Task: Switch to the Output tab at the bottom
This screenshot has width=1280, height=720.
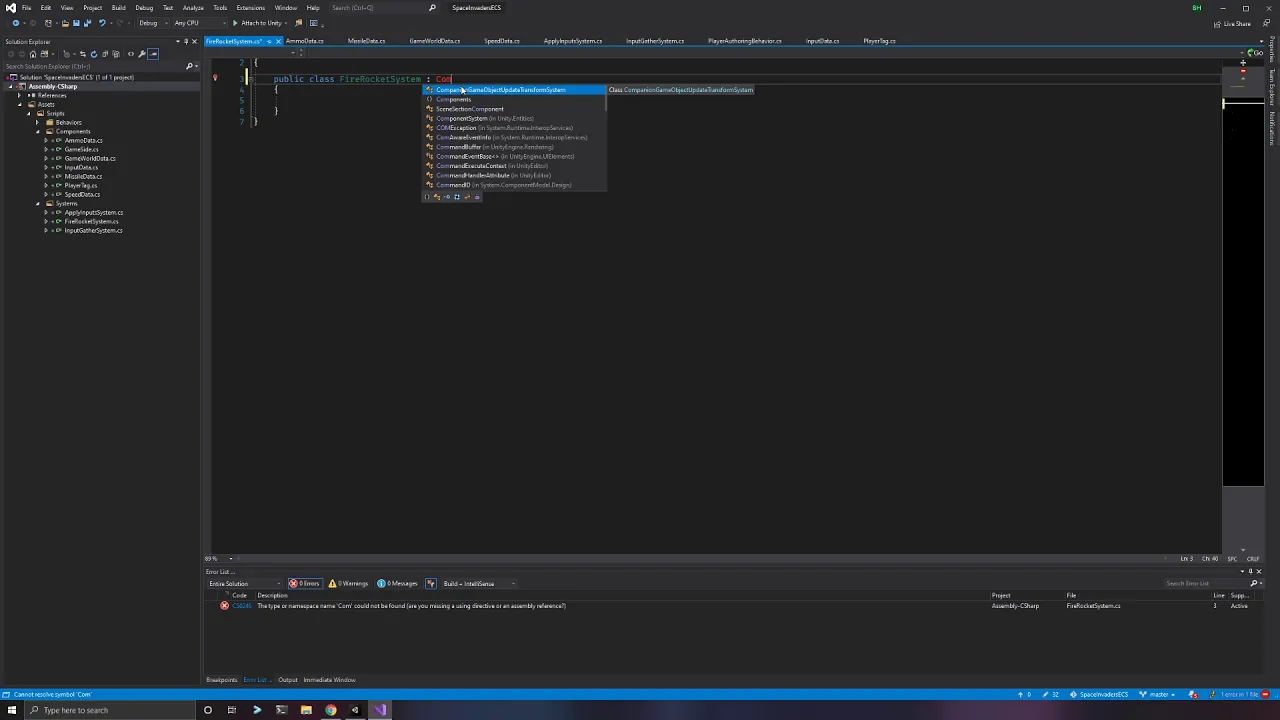Action: coord(288,680)
